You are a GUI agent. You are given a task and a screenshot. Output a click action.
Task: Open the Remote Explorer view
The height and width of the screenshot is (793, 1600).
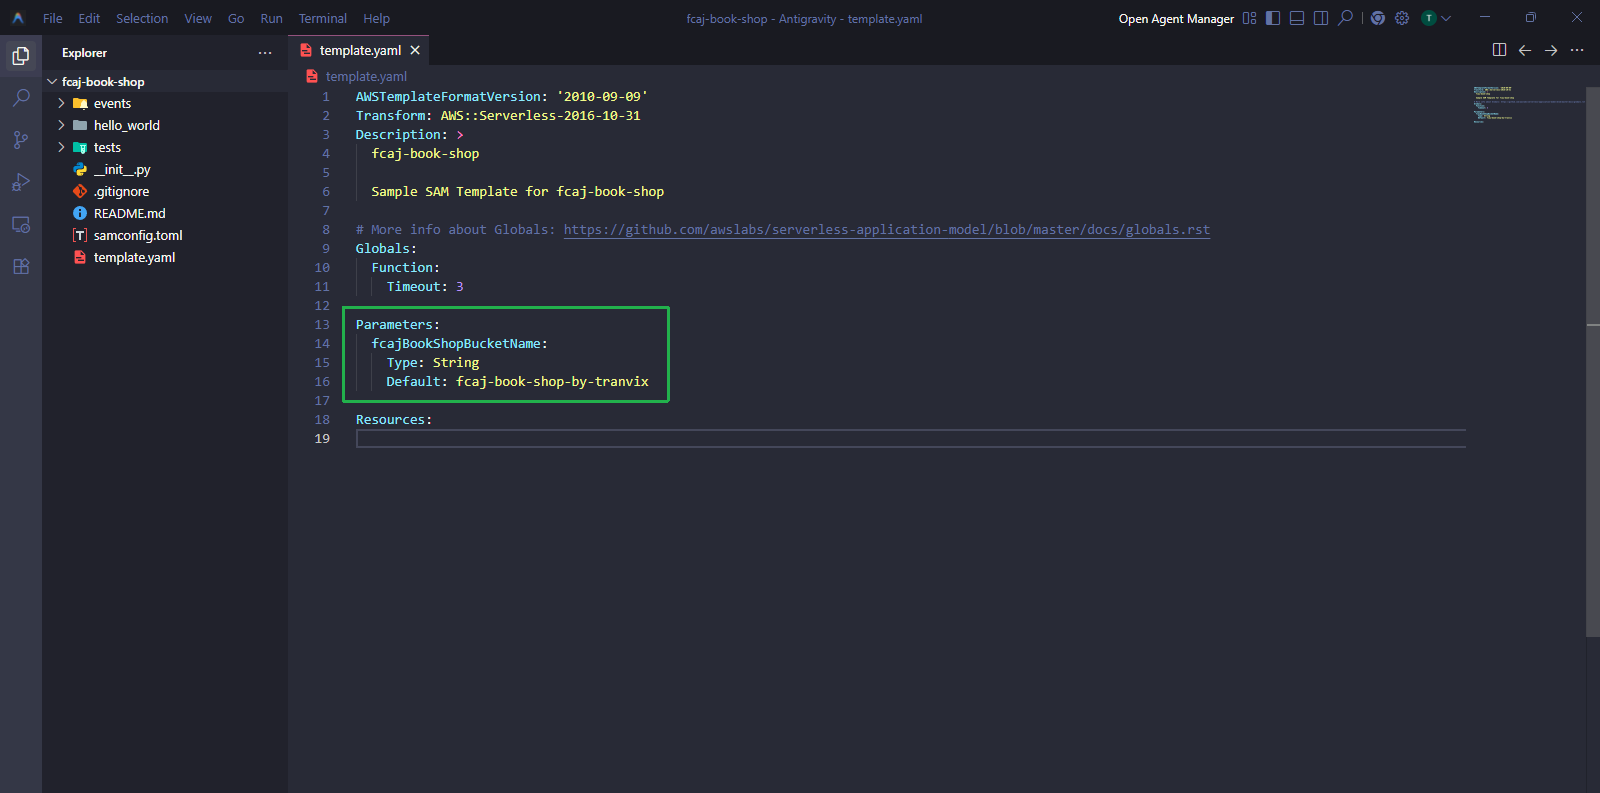21,224
